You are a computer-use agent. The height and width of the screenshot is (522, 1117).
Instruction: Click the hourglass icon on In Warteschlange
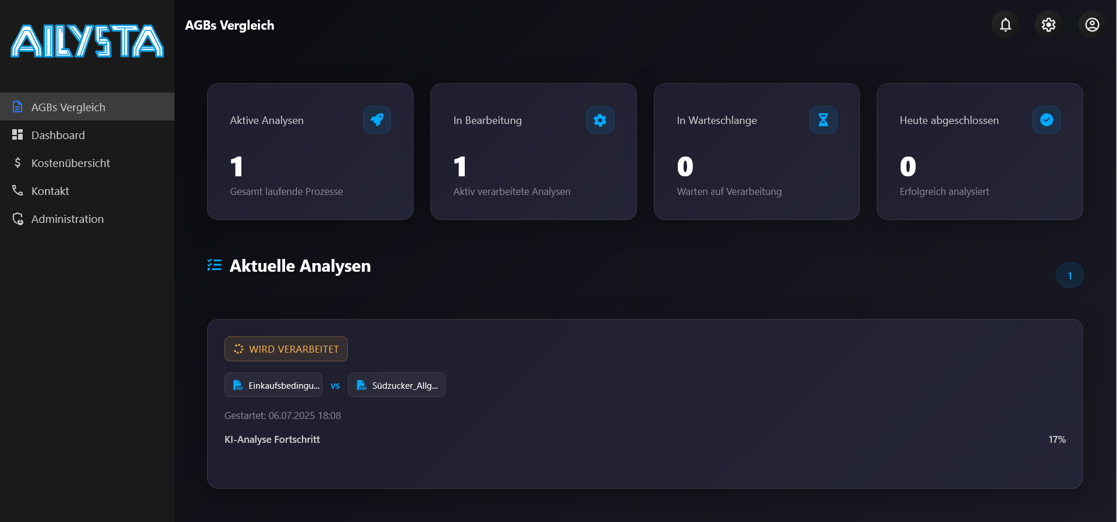(823, 120)
